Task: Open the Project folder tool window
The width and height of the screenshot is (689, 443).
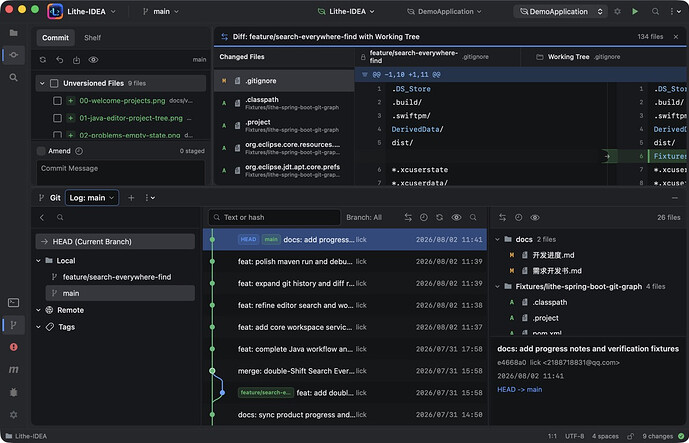Action: 14,33
